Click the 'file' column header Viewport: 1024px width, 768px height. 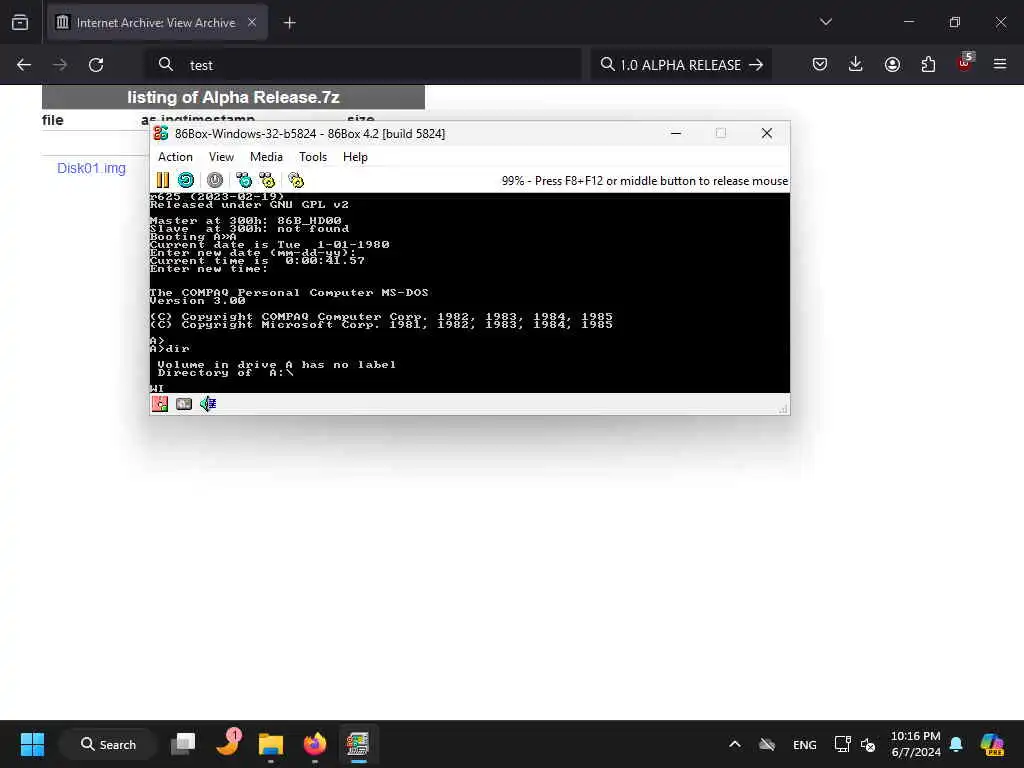(x=52, y=120)
